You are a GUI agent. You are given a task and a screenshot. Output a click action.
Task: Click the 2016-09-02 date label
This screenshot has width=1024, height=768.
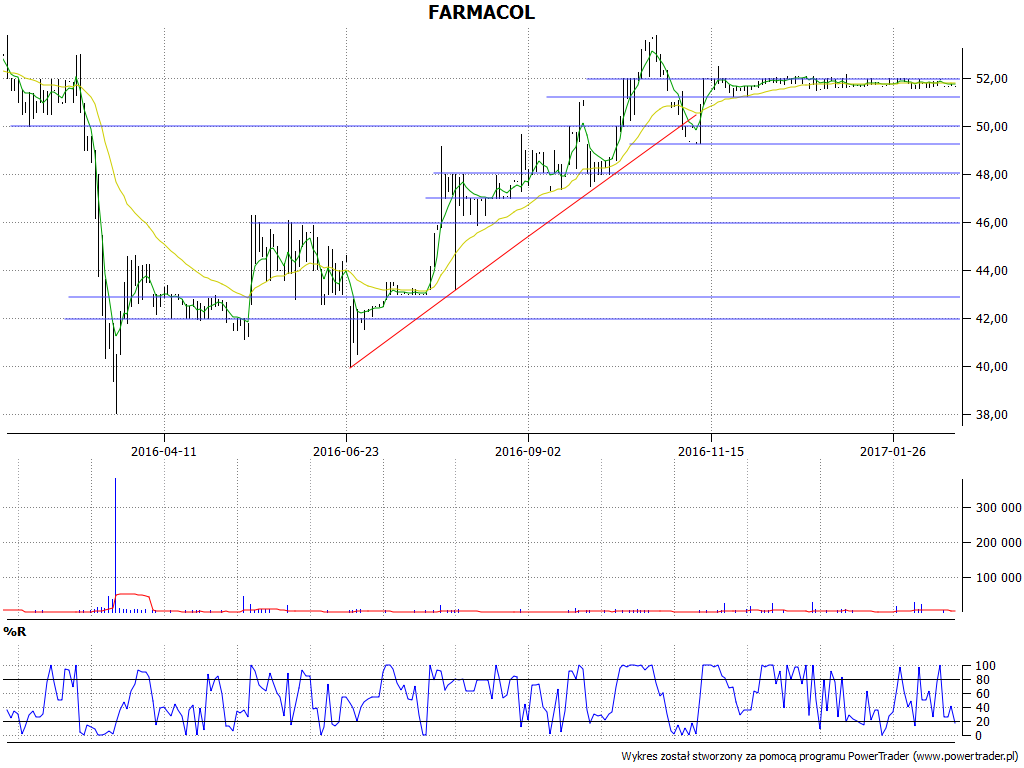point(528,451)
